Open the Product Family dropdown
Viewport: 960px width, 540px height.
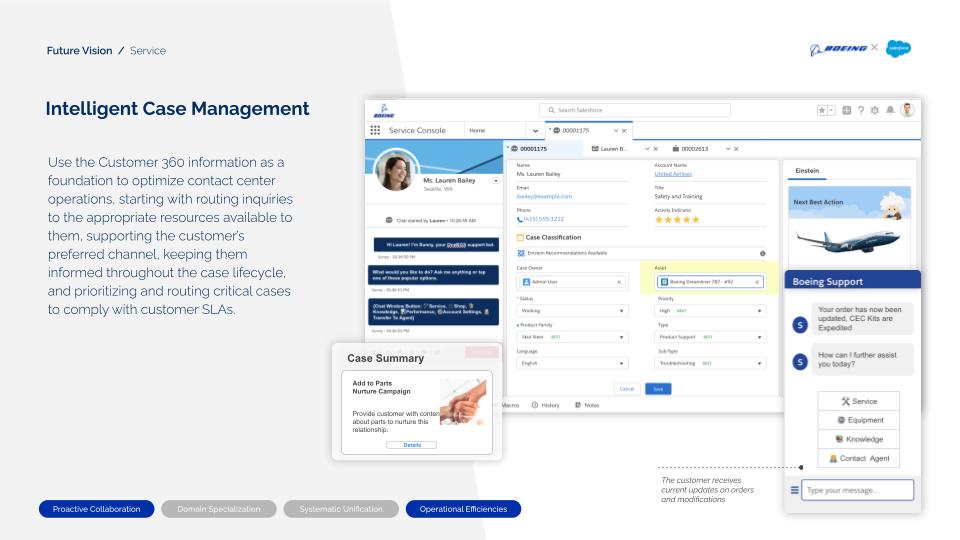pos(572,337)
